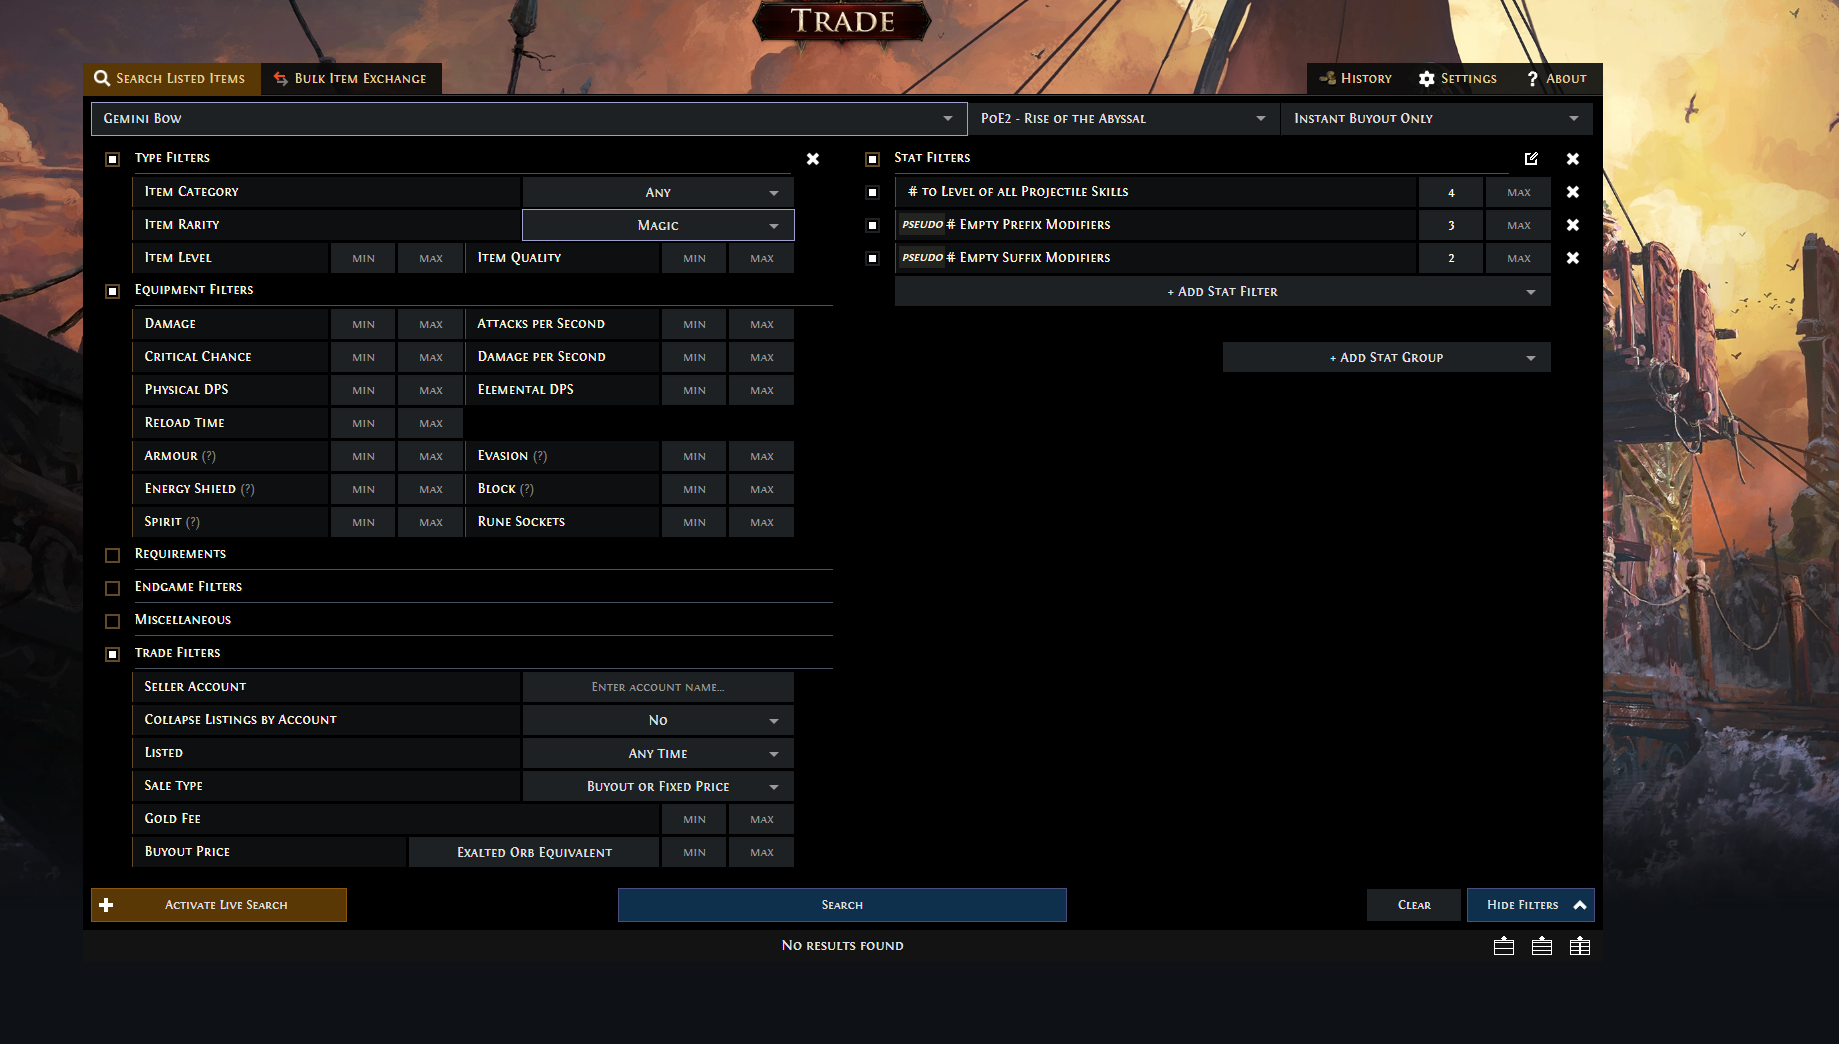Viewport: 1839px width, 1044px height.
Task: Click Hide Filters button
Action: [1530, 905]
